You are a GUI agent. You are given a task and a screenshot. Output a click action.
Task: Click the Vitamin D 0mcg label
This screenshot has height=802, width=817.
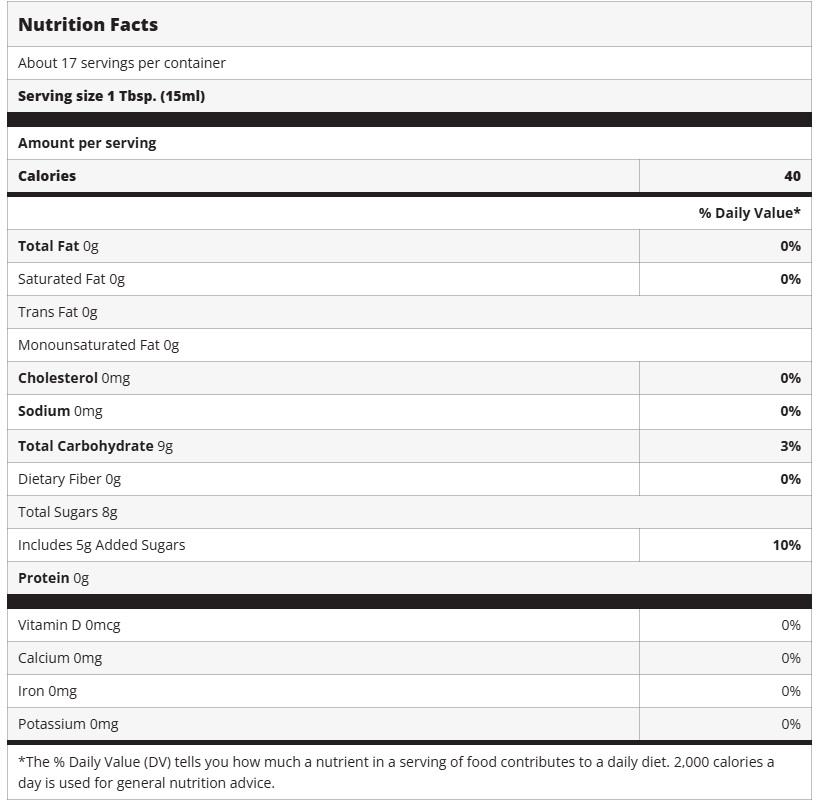click(x=69, y=625)
